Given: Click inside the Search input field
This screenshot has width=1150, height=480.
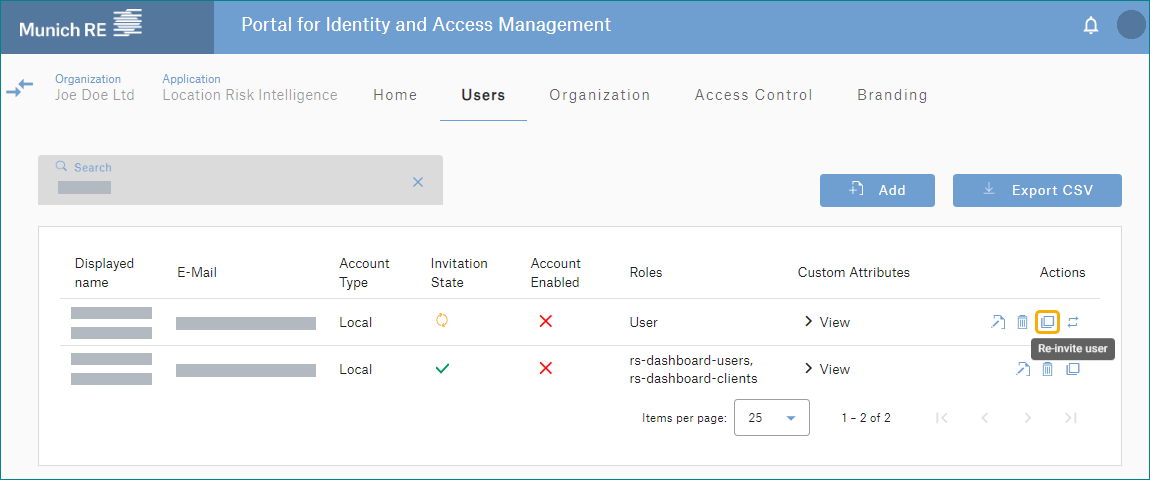Looking at the screenshot, I should click(241, 180).
